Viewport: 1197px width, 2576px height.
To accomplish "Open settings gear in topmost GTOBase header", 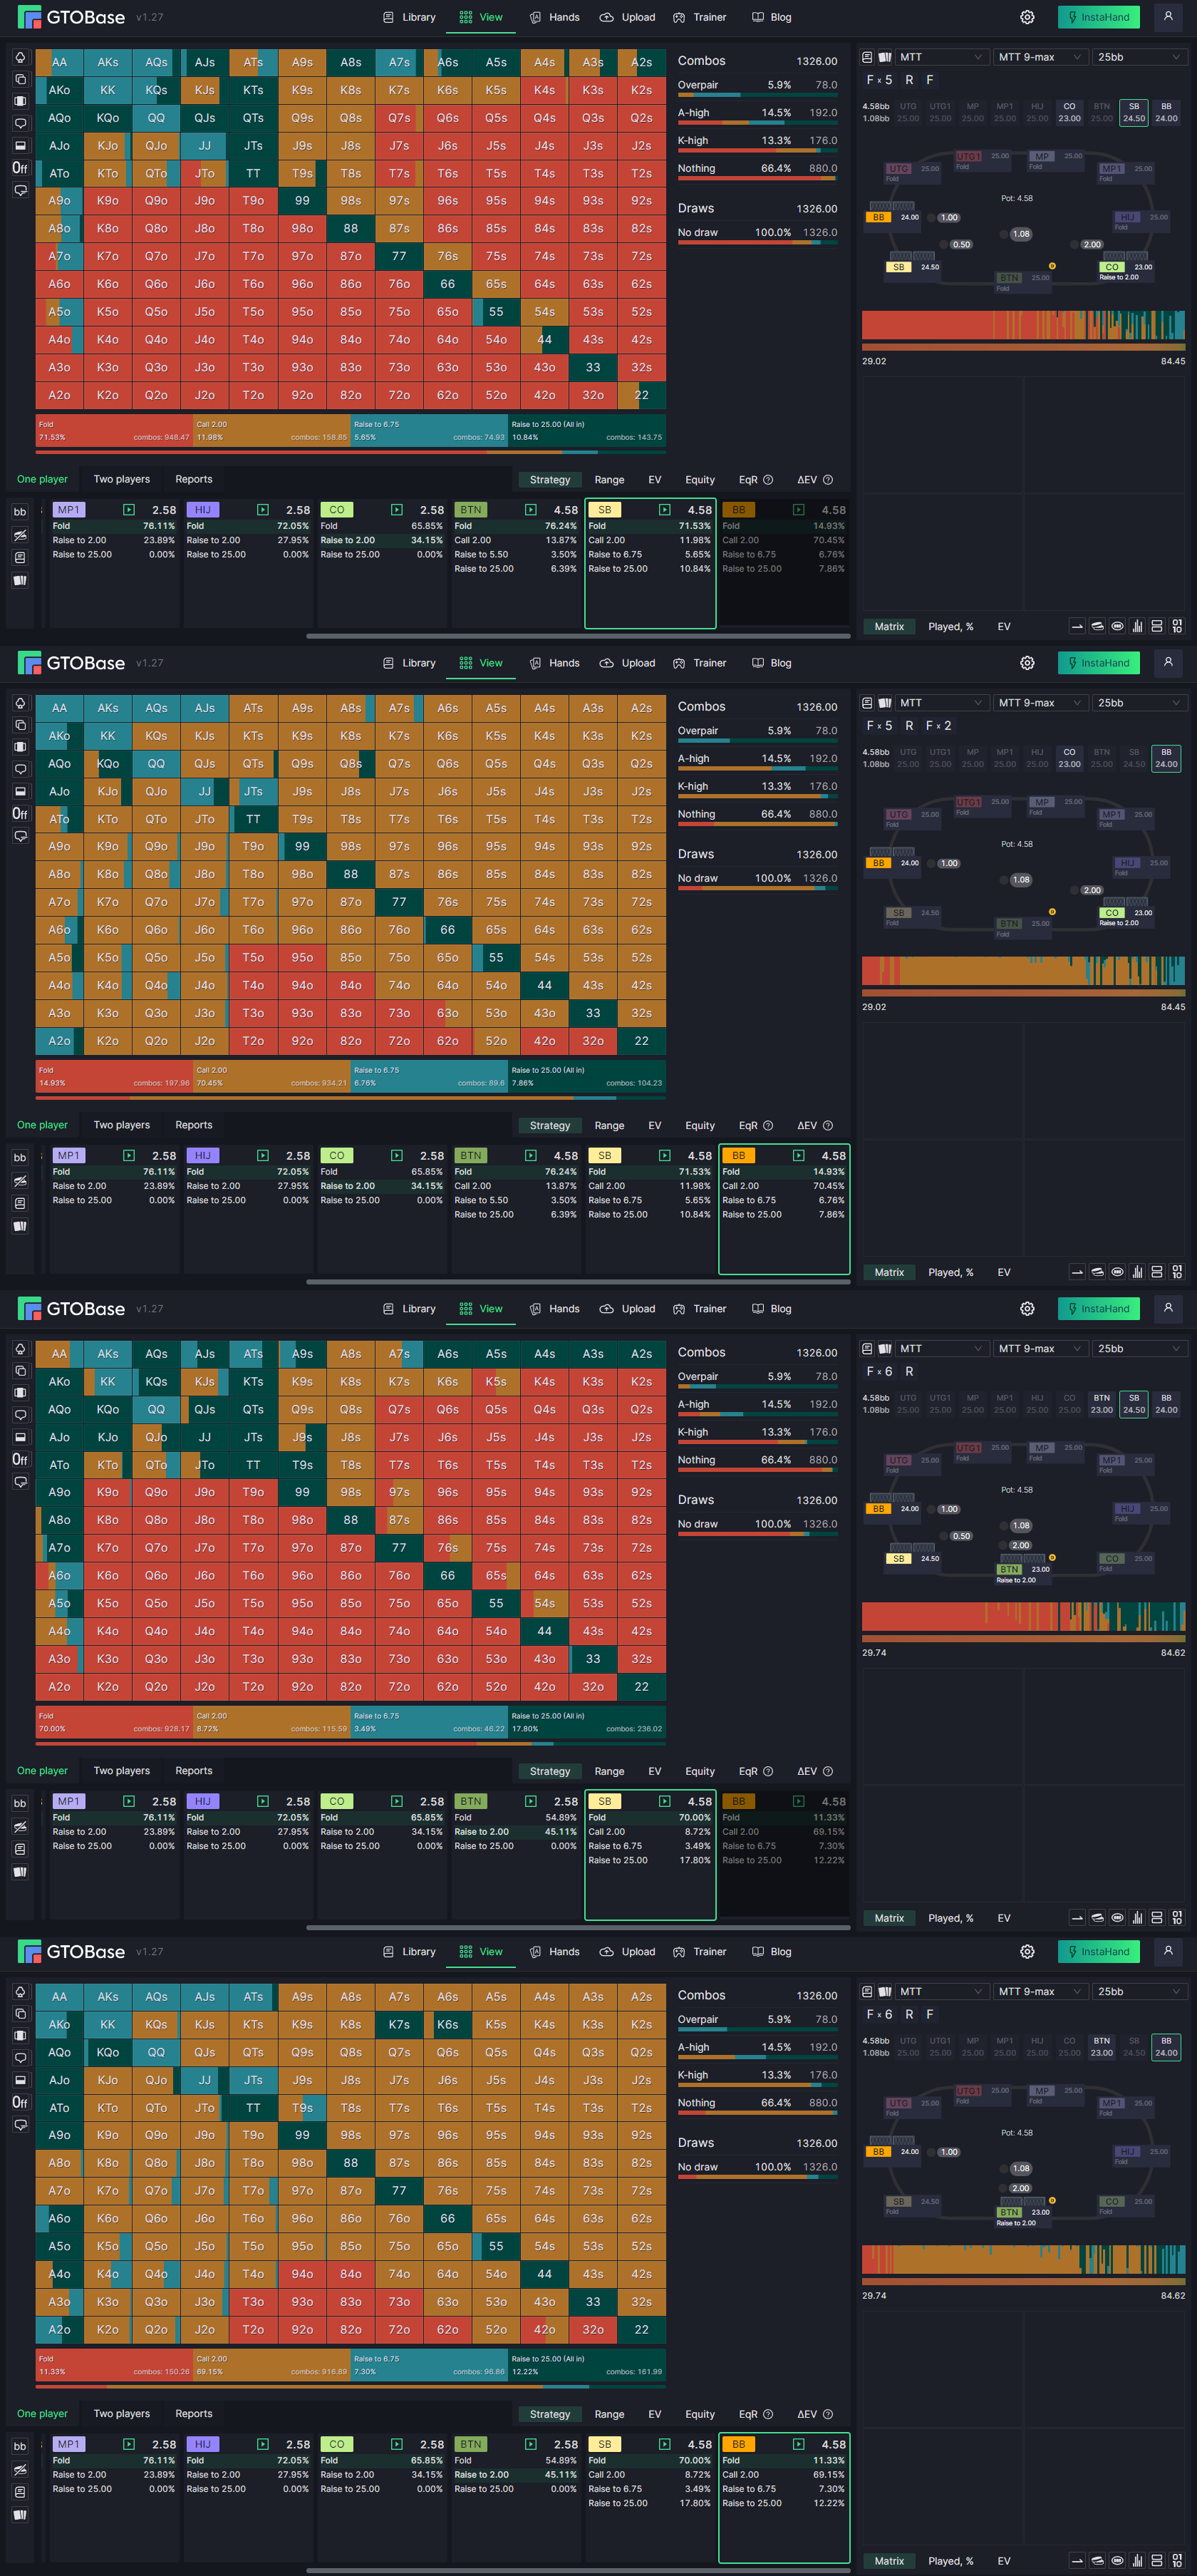I will click(1027, 17).
